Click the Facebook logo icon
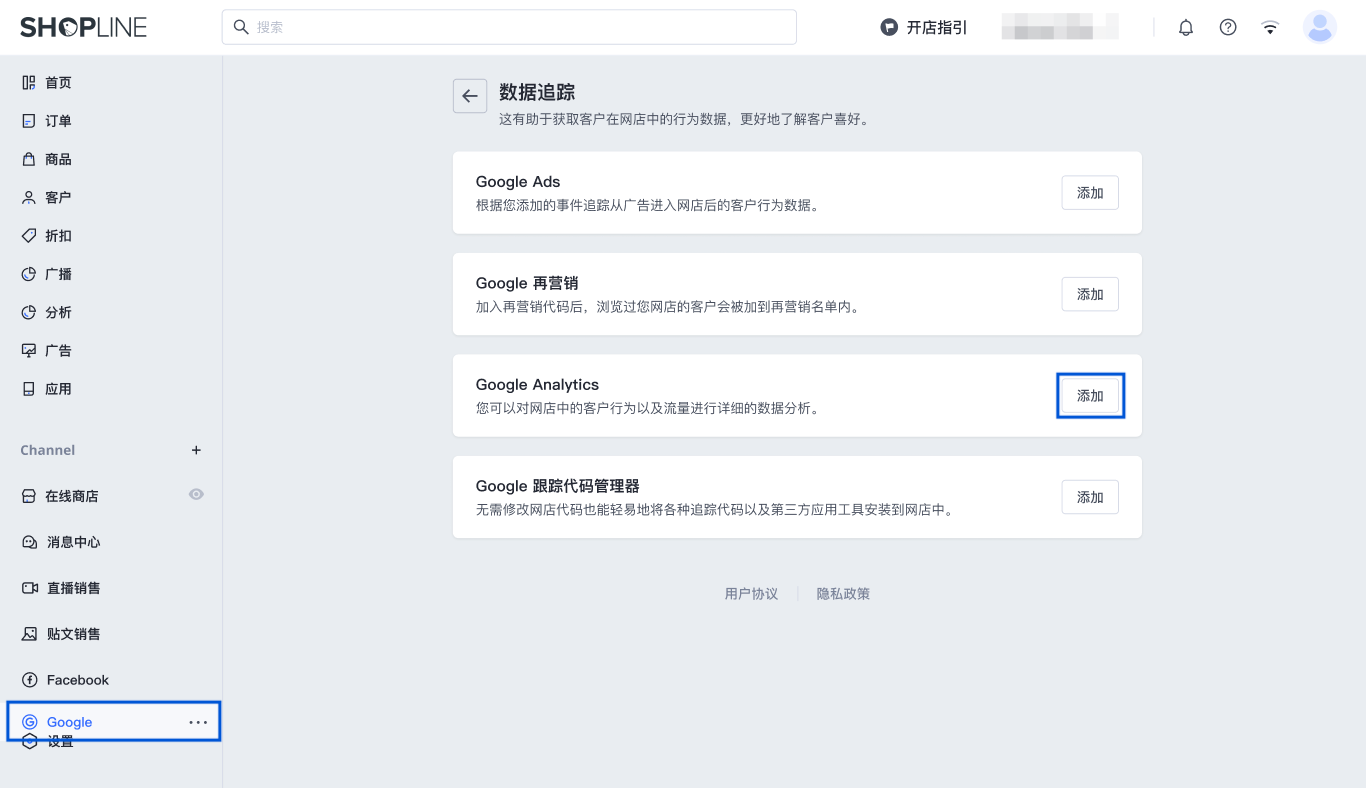The width and height of the screenshot is (1366, 788). [30, 680]
